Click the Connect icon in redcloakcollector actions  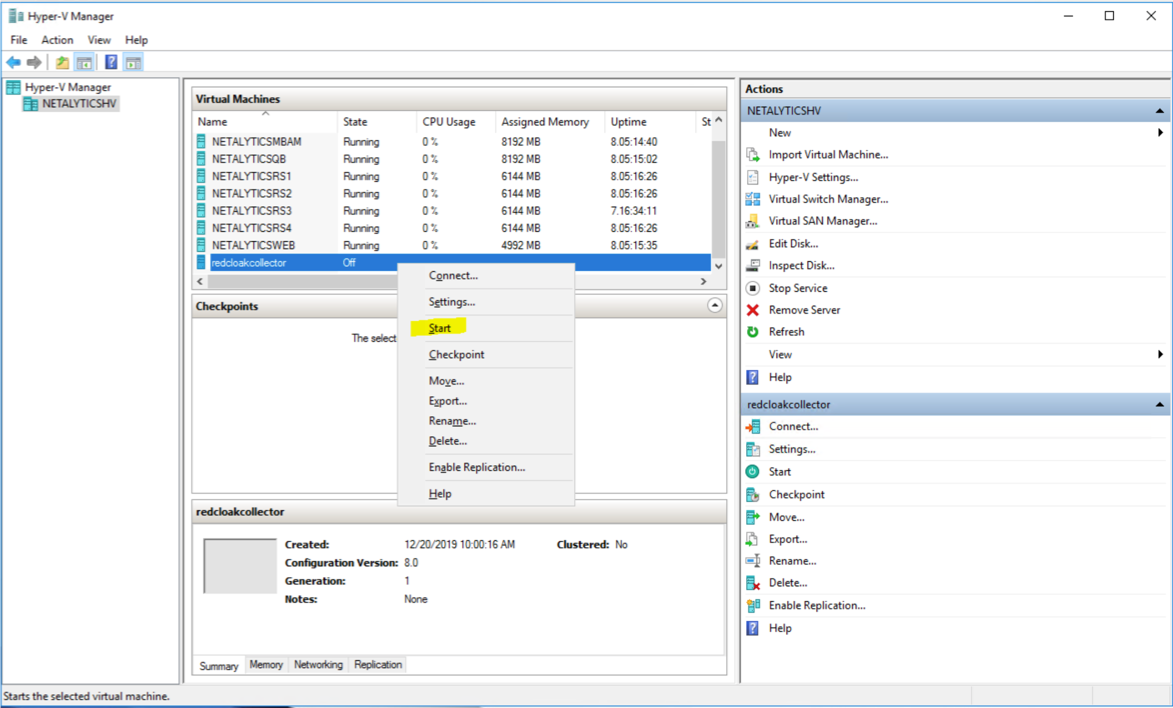click(x=753, y=427)
